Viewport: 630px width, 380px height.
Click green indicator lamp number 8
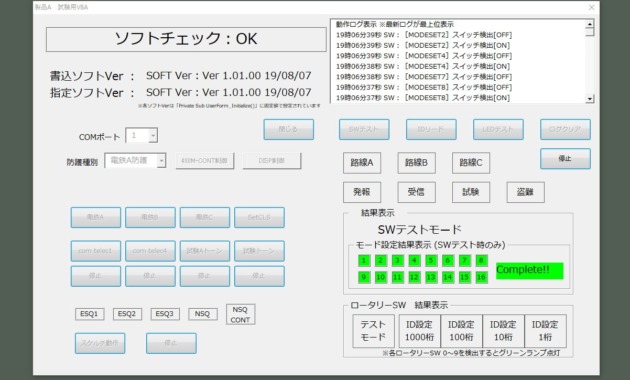(x=481, y=260)
